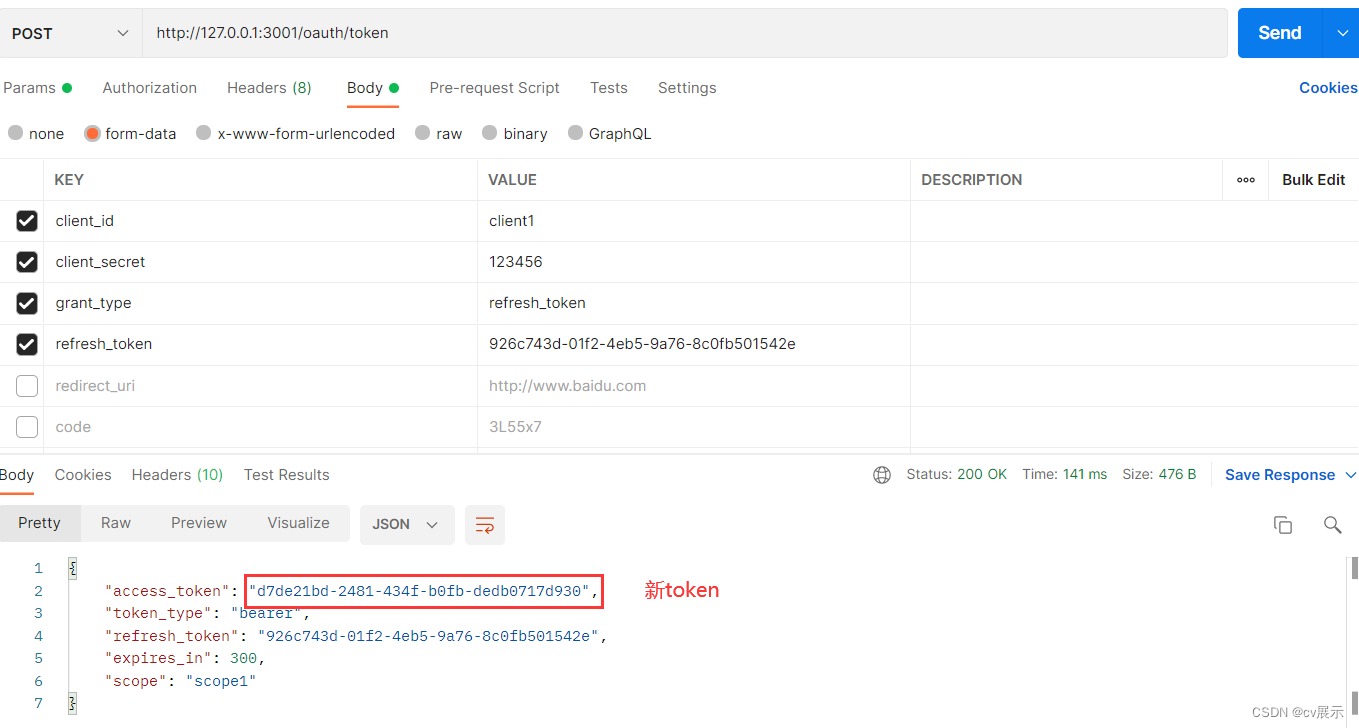Click the redirect_uri key cell
1359x728 pixels.
point(260,386)
